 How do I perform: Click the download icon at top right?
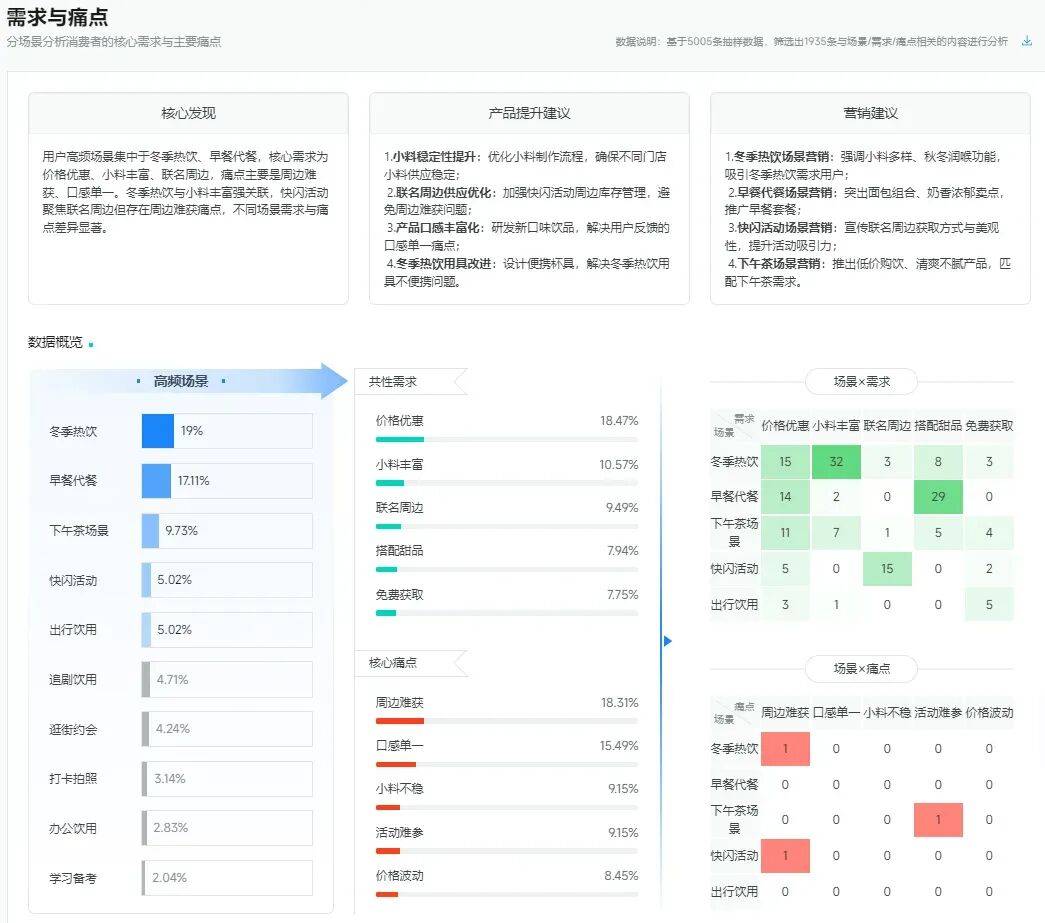pos(1026,41)
